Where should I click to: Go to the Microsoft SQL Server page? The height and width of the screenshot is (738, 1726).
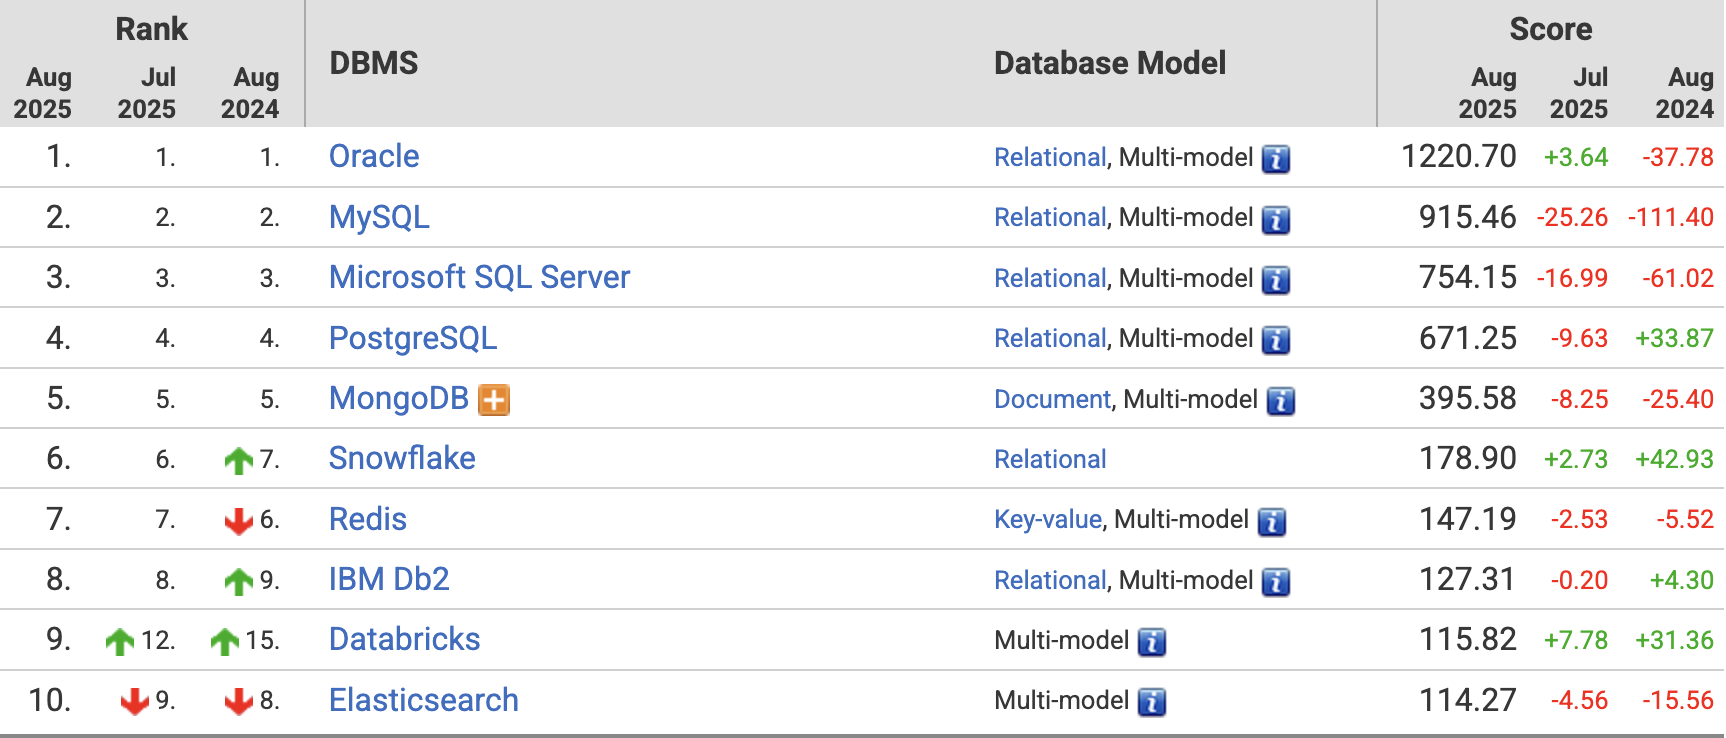tap(479, 277)
